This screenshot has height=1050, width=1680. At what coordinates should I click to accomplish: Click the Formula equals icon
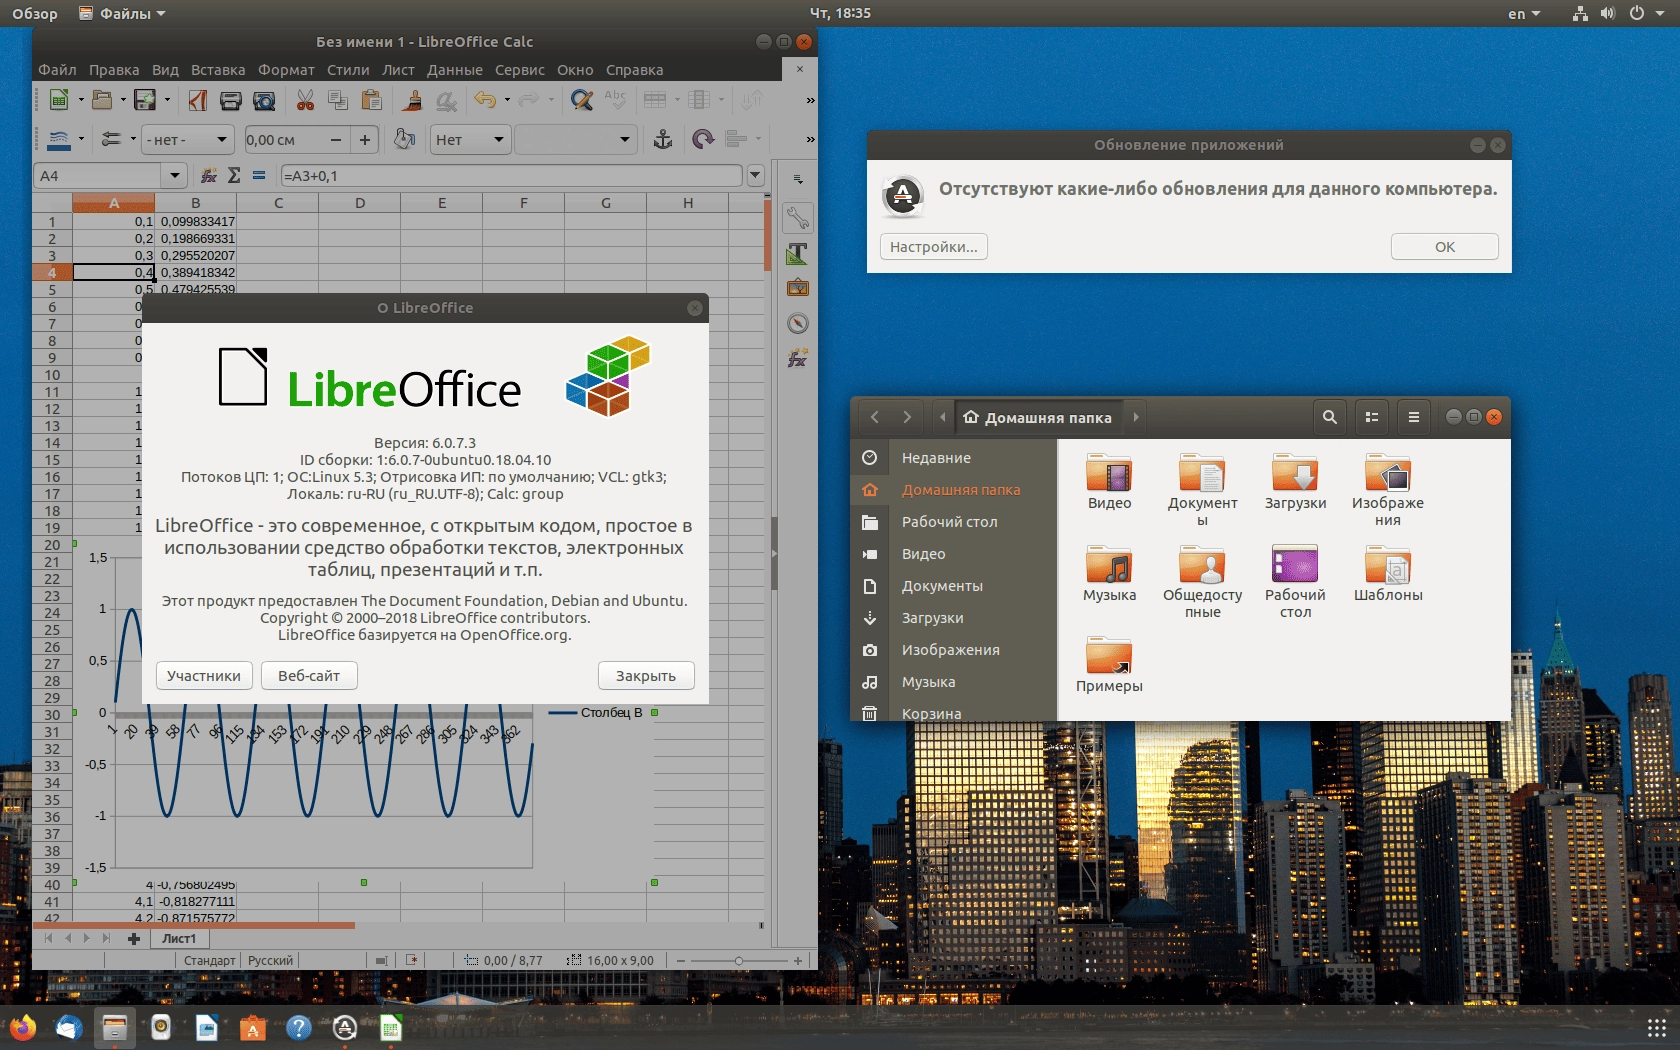pos(259,175)
